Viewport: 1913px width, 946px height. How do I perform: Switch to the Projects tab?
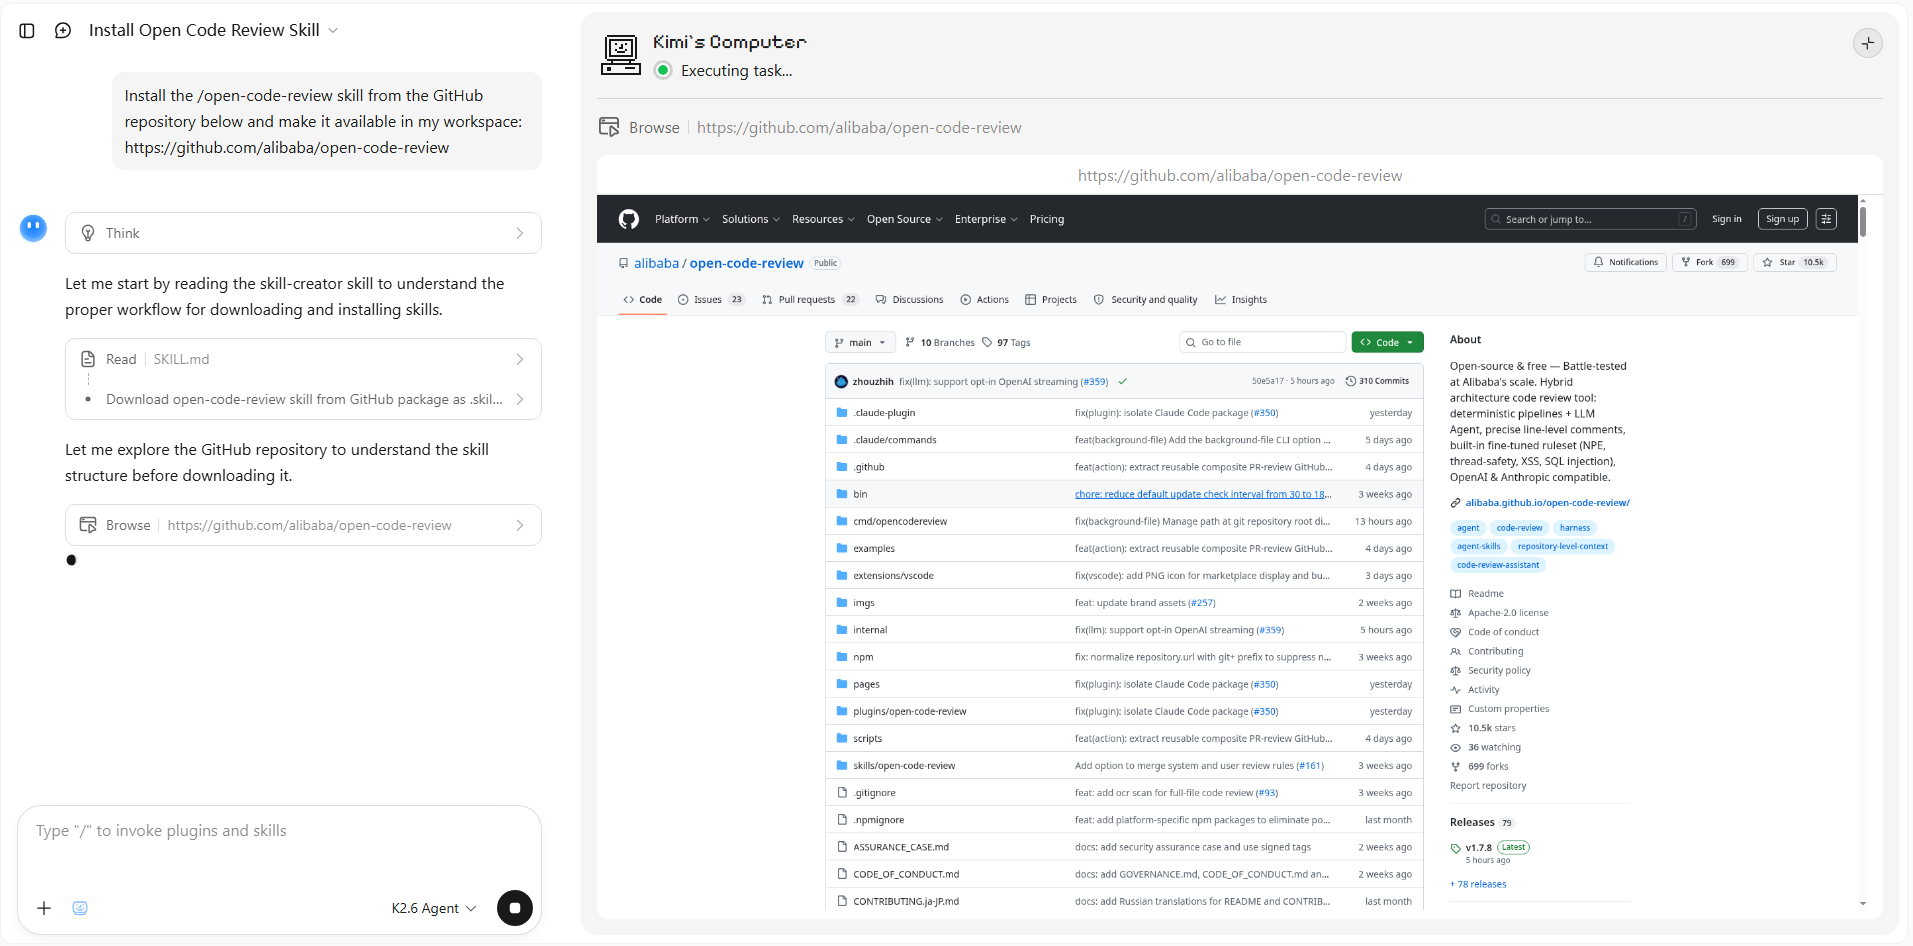1051,300
